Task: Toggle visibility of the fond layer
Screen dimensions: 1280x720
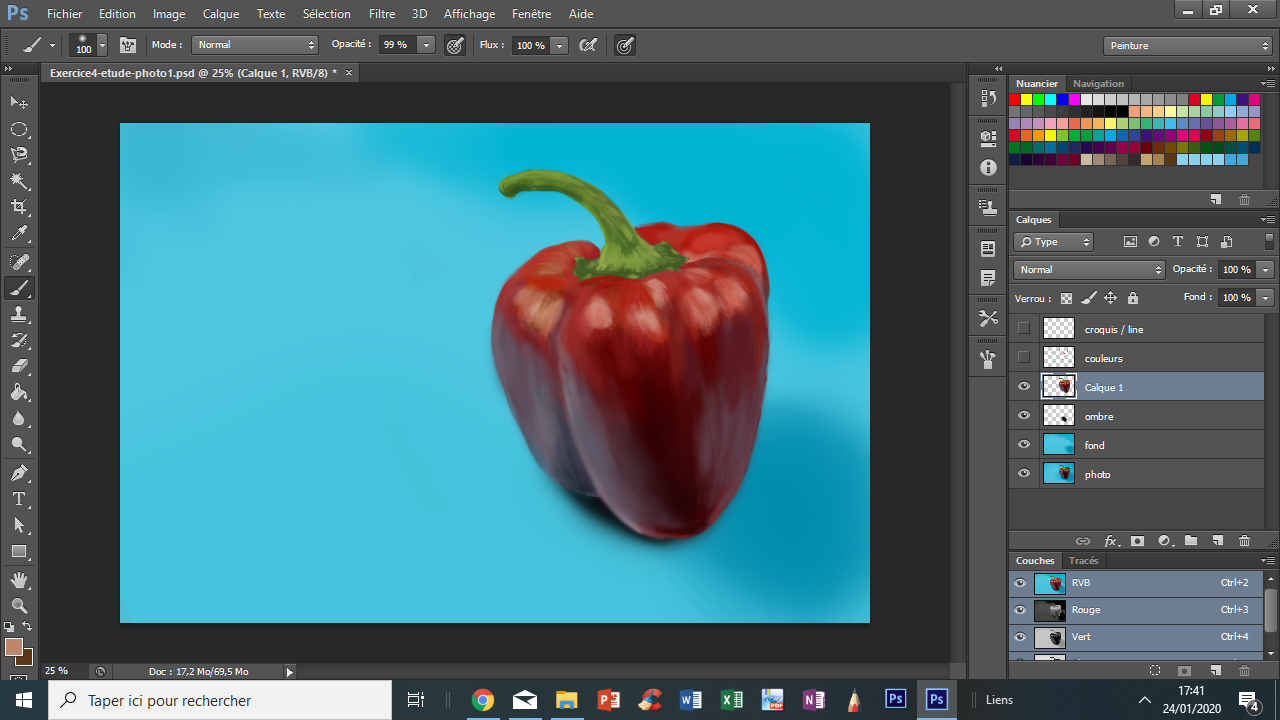Action: (1023, 444)
